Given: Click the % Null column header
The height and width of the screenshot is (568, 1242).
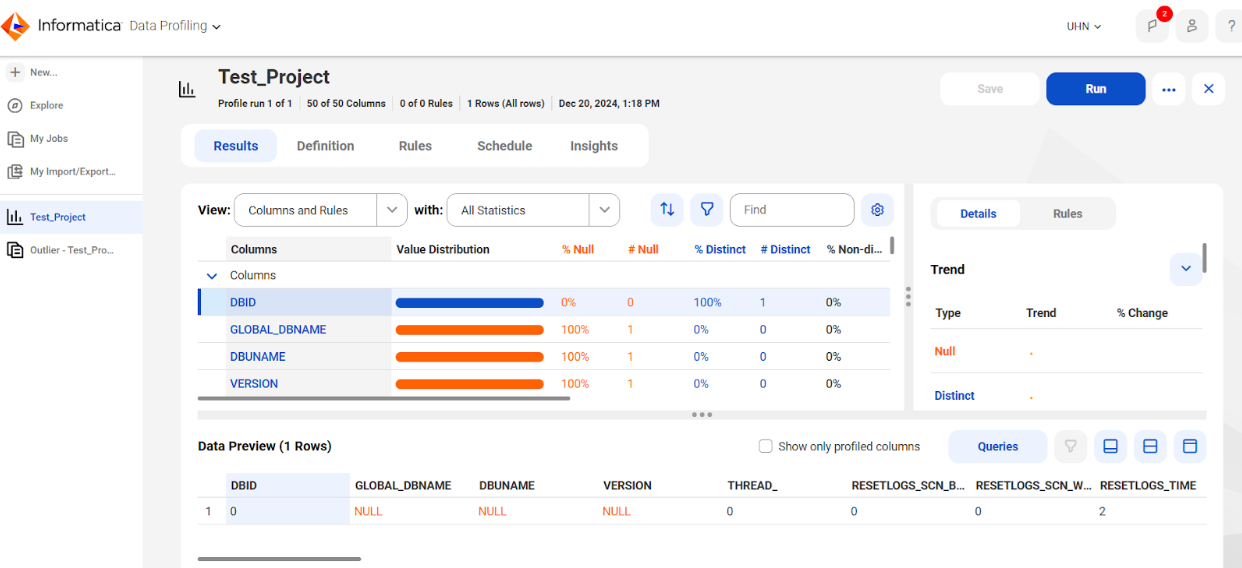Looking at the screenshot, I should (x=577, y=250).
